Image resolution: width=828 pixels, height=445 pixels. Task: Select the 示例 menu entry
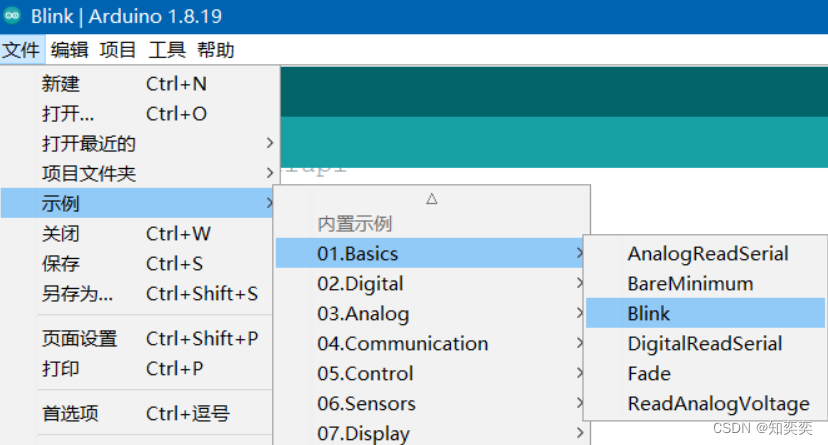(137, 203)
